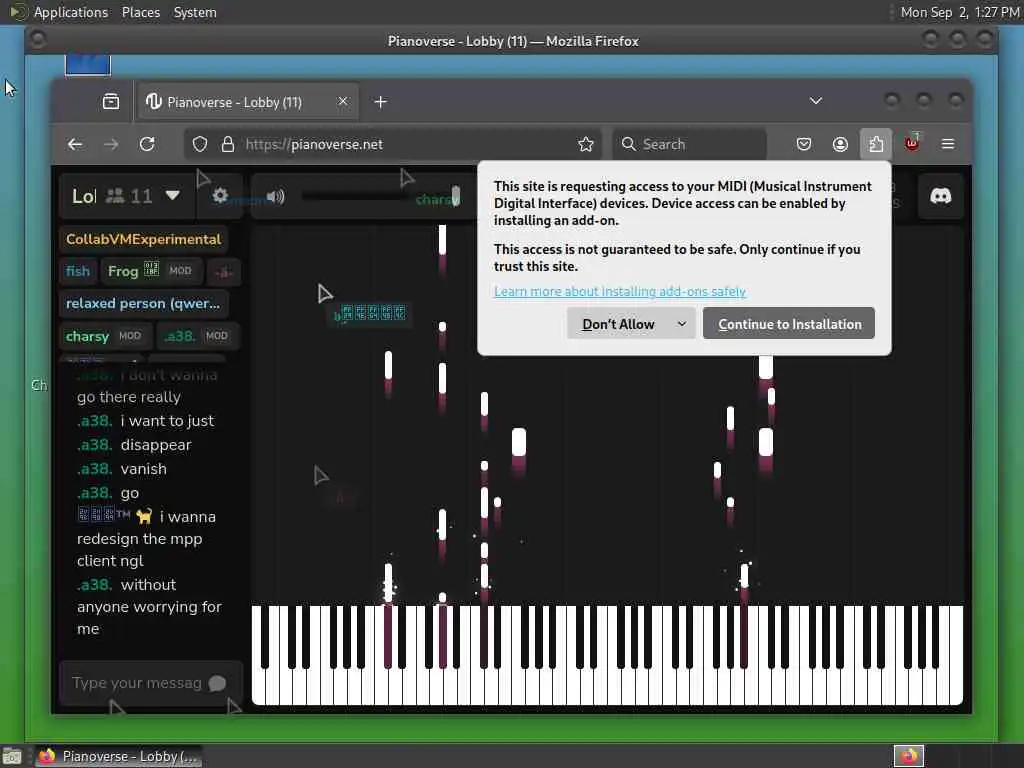Click chat message 'disappear'

pyautogui.click(x=155, y=445)
